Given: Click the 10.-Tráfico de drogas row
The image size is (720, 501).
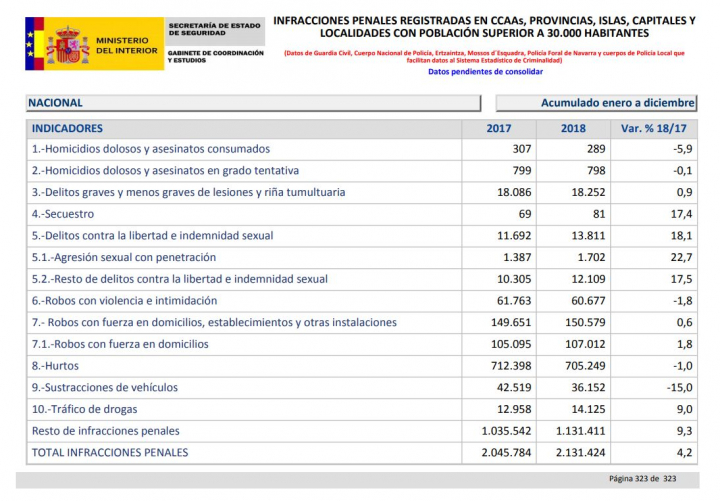Looking at the screenshot, I should [x=85, y=409].
